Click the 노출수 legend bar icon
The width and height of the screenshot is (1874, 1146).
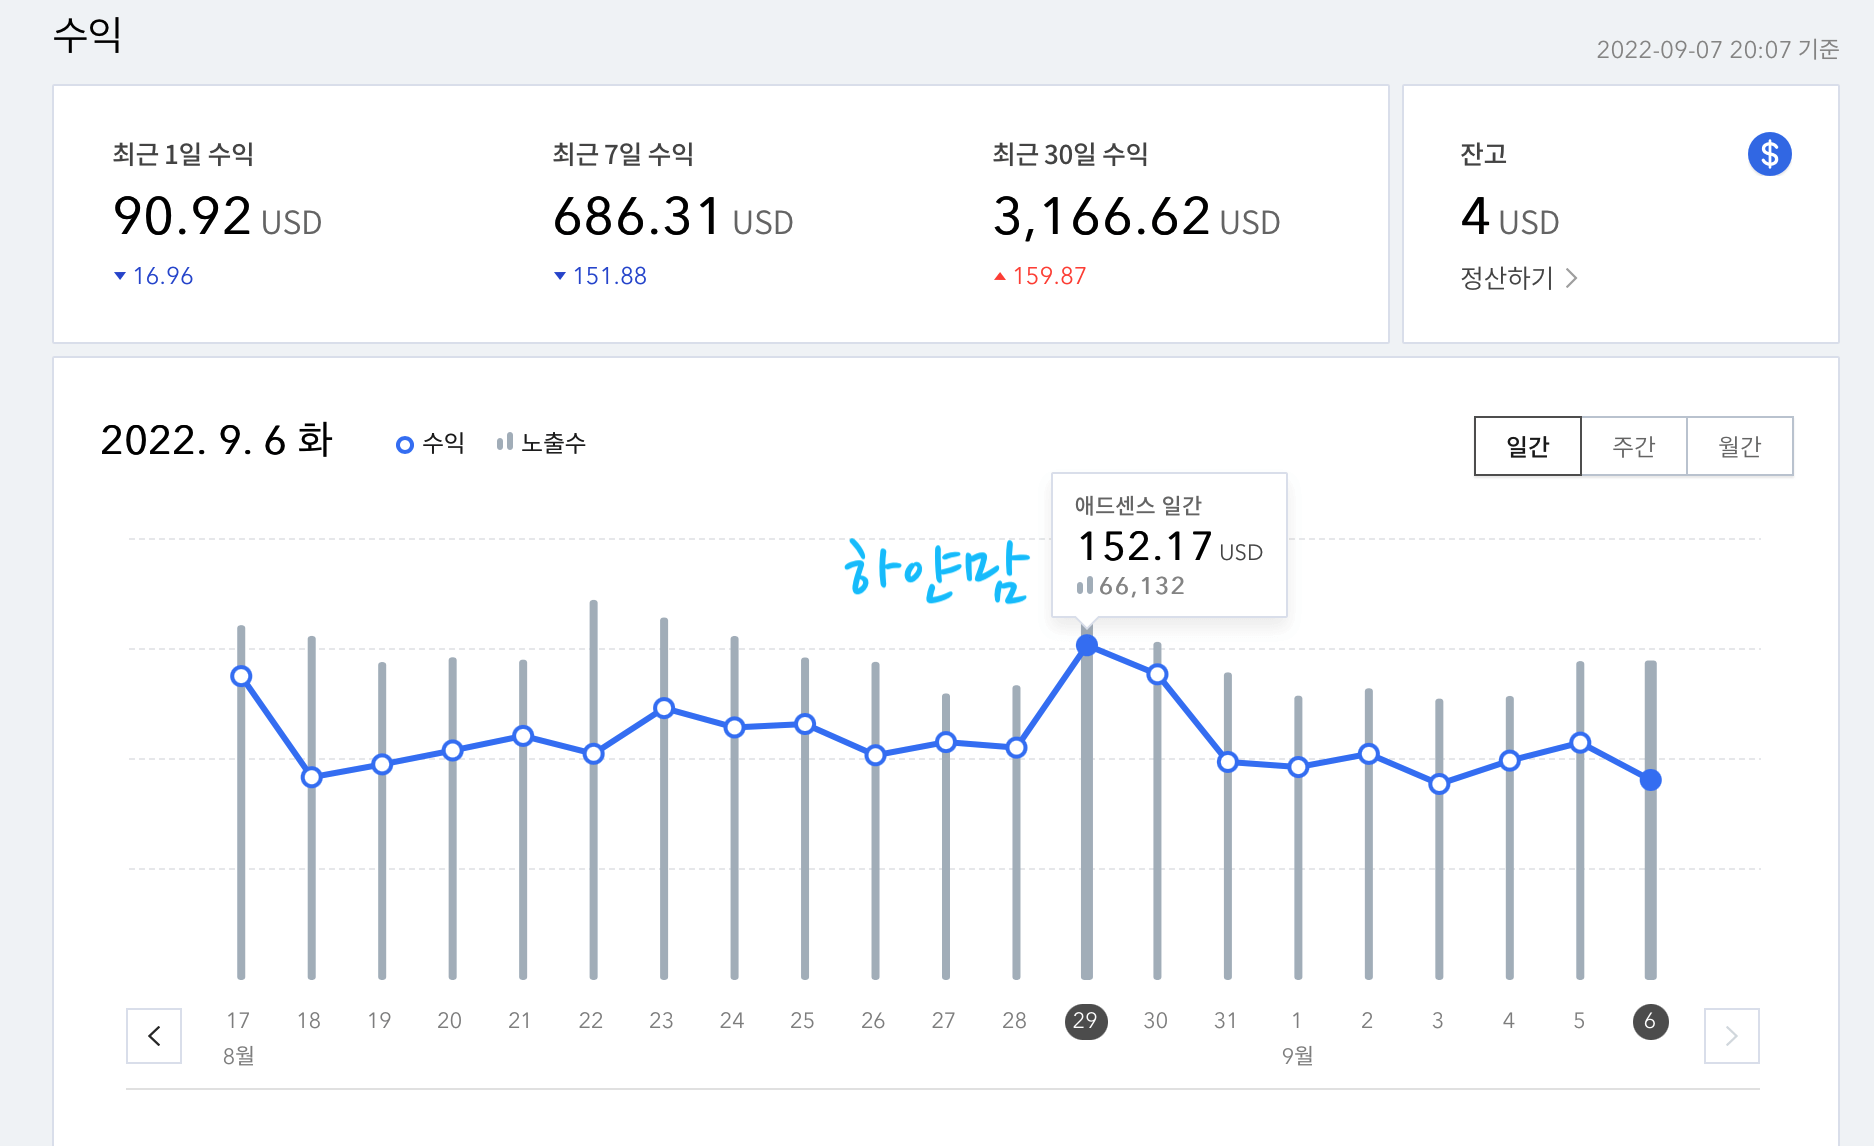pos(505,440)
